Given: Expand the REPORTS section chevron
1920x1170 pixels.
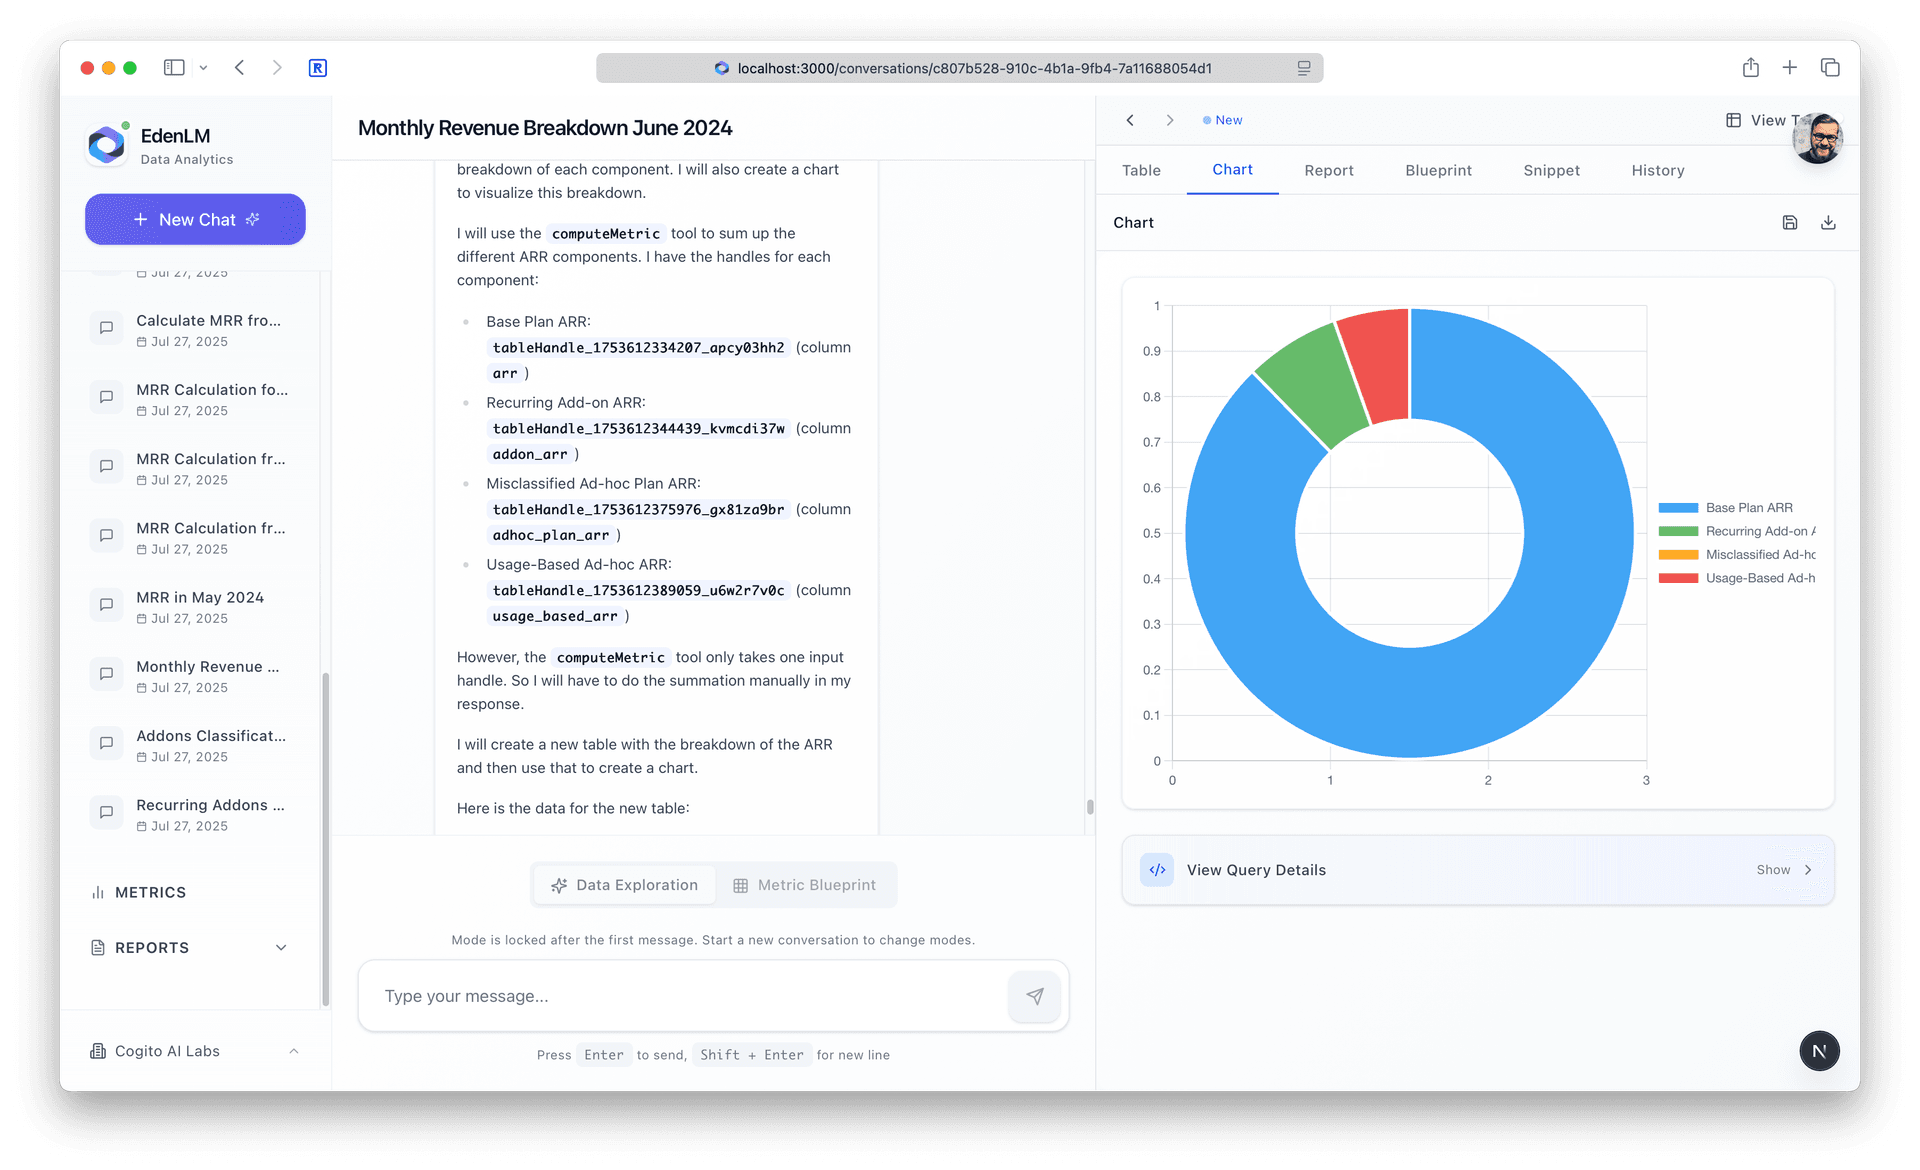Looking at the screenshot, I should 281,947.
